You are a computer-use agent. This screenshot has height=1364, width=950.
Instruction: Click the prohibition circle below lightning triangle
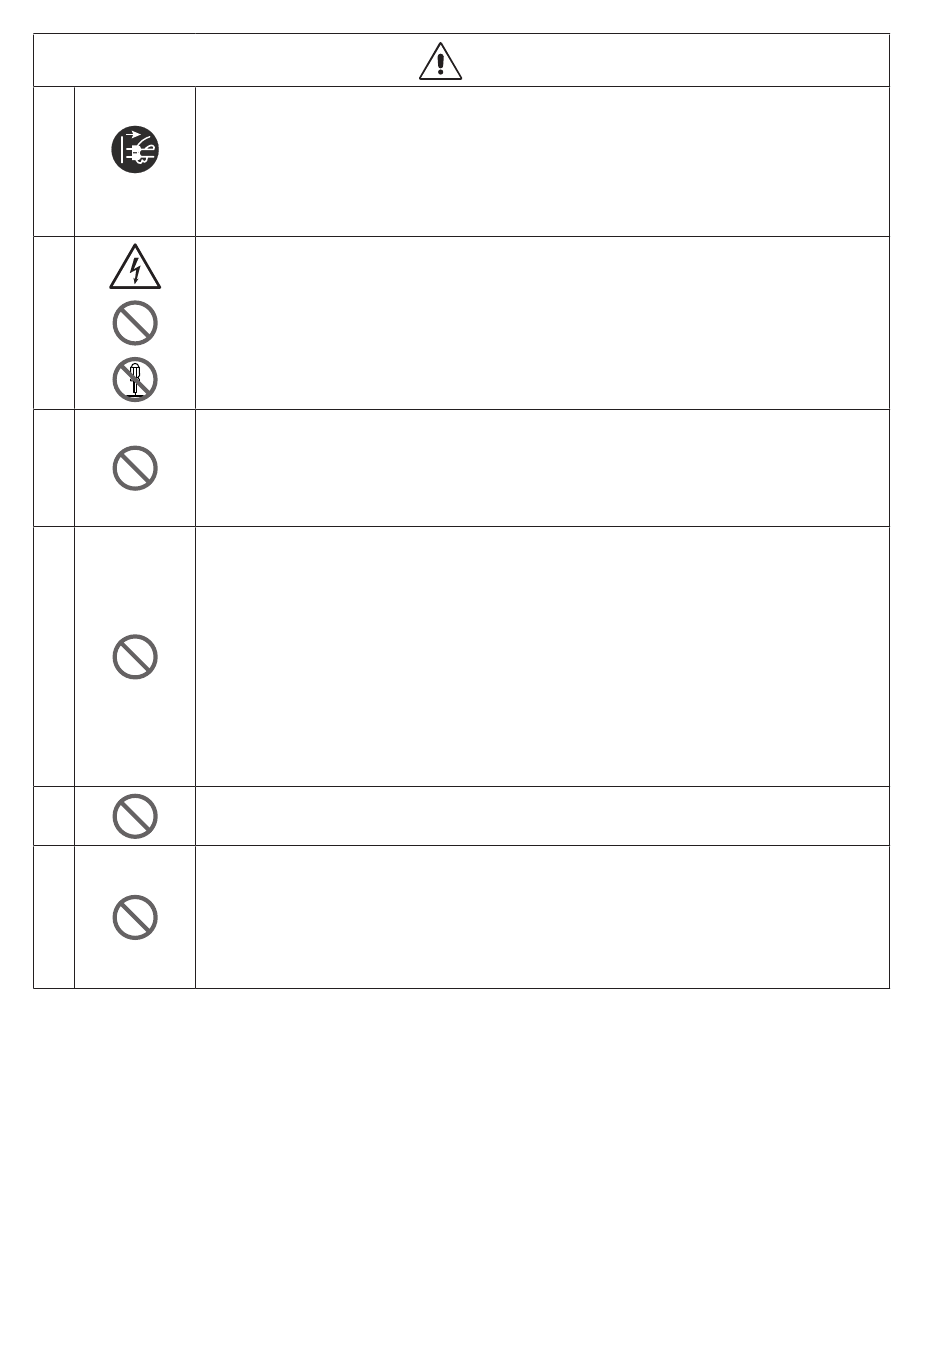click(135, 323)
